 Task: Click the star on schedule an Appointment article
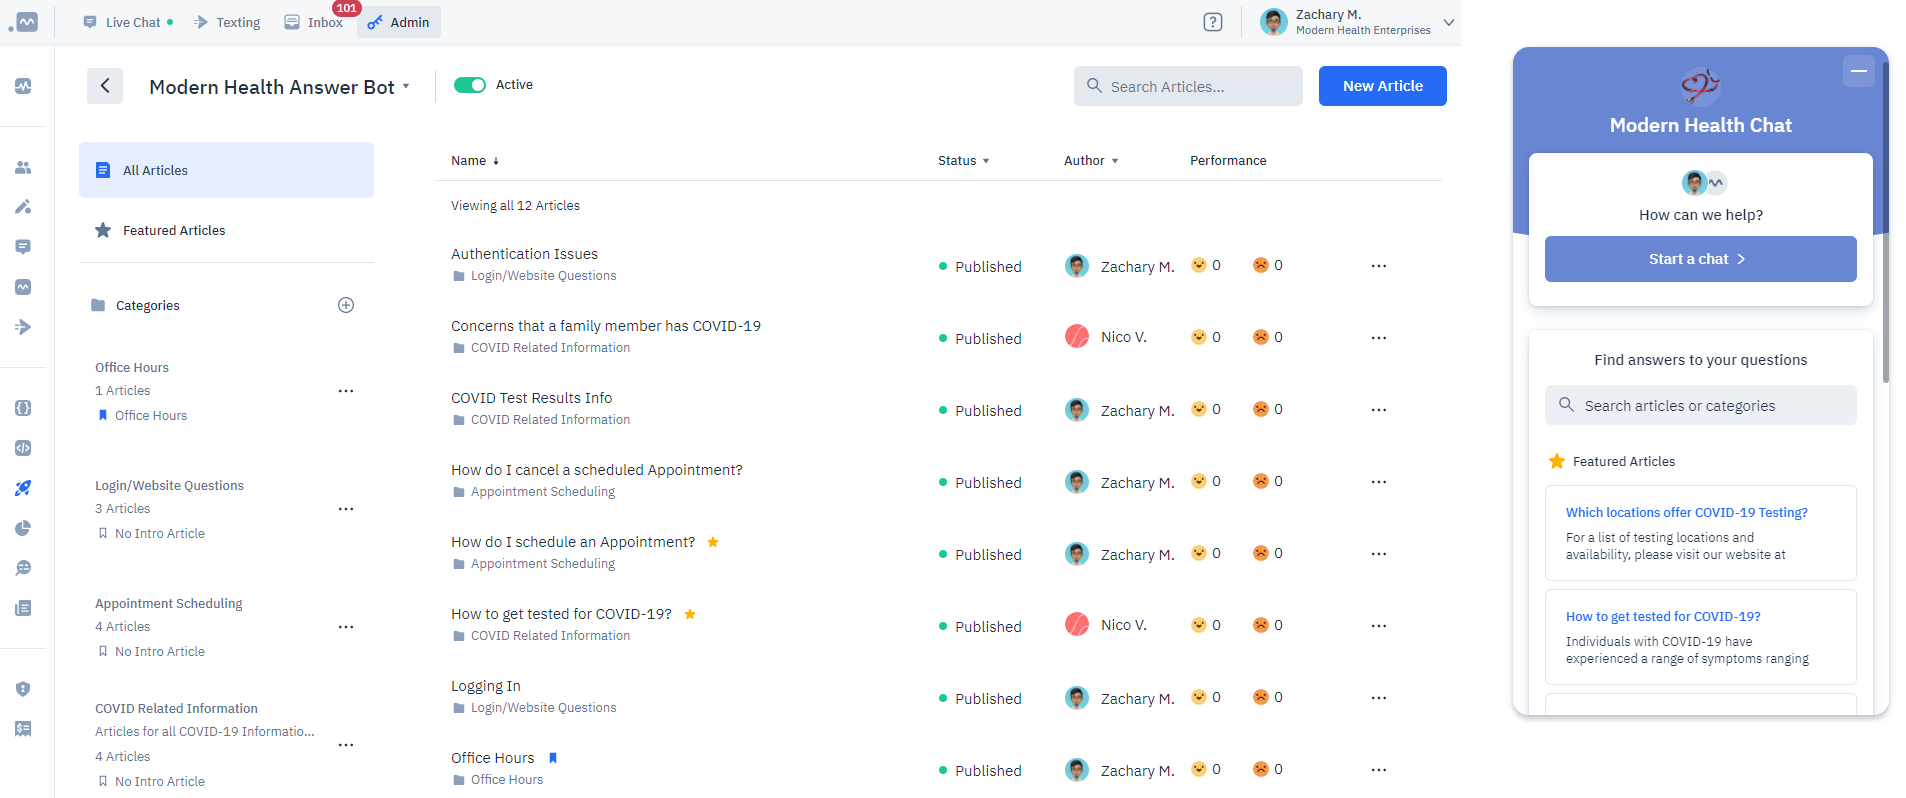pos(713,542)
